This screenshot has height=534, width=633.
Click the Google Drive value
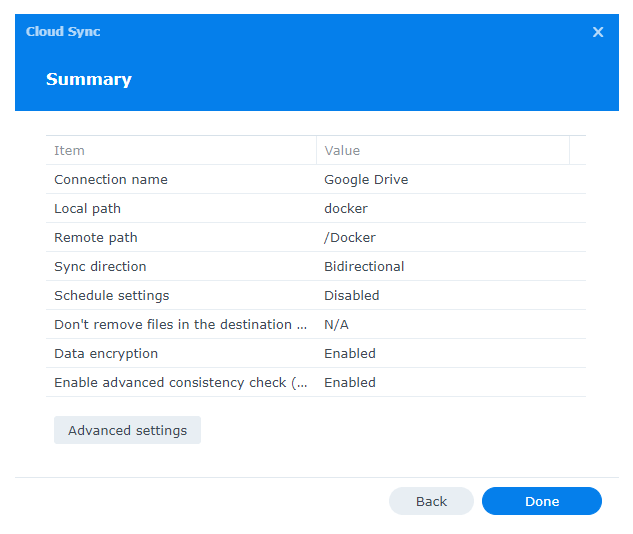point(366,180)
